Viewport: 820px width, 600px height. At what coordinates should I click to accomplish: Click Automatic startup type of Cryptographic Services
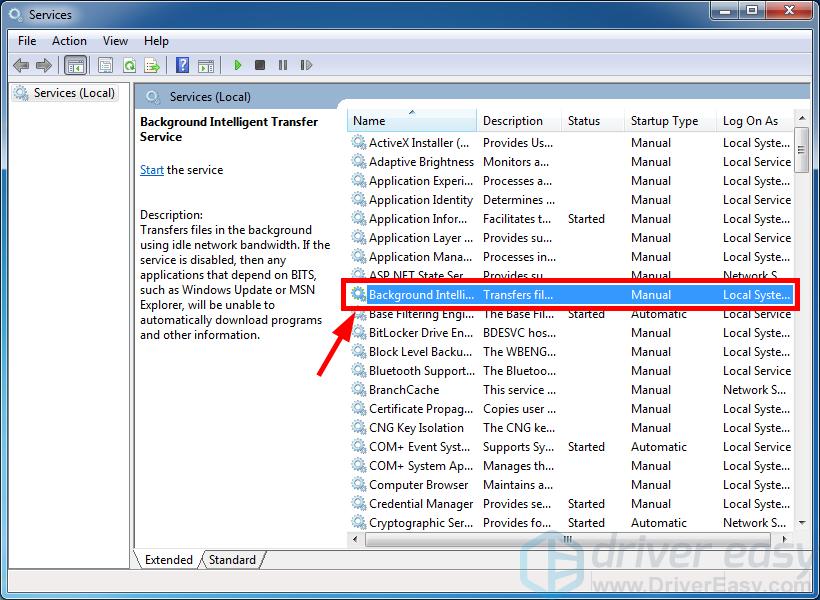point(658,523)
